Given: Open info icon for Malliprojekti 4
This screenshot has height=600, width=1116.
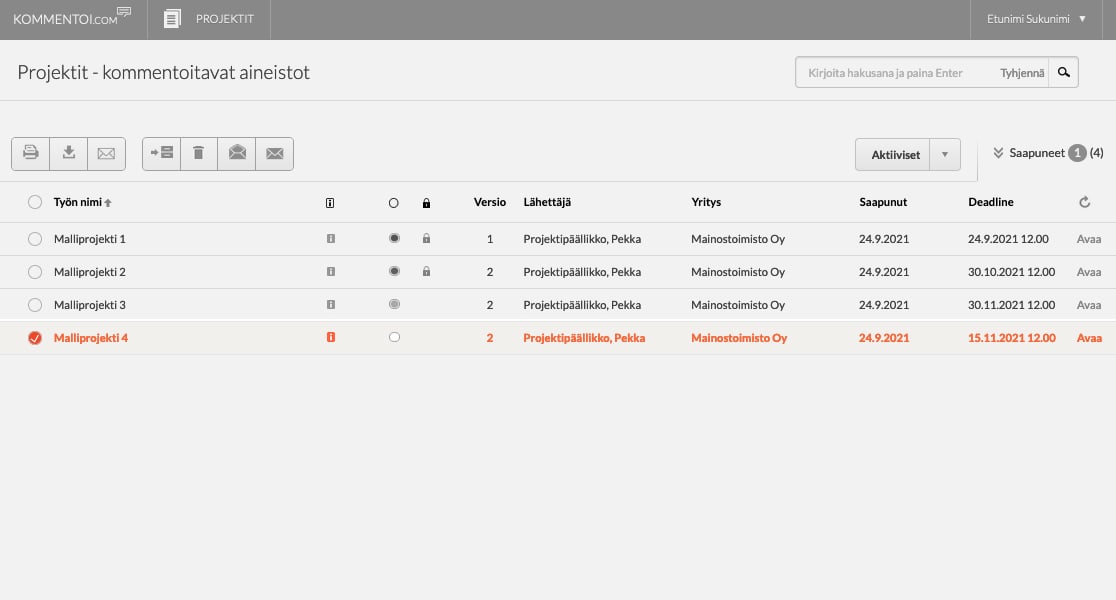Looking at the screenshot, I should click(331, 338).
